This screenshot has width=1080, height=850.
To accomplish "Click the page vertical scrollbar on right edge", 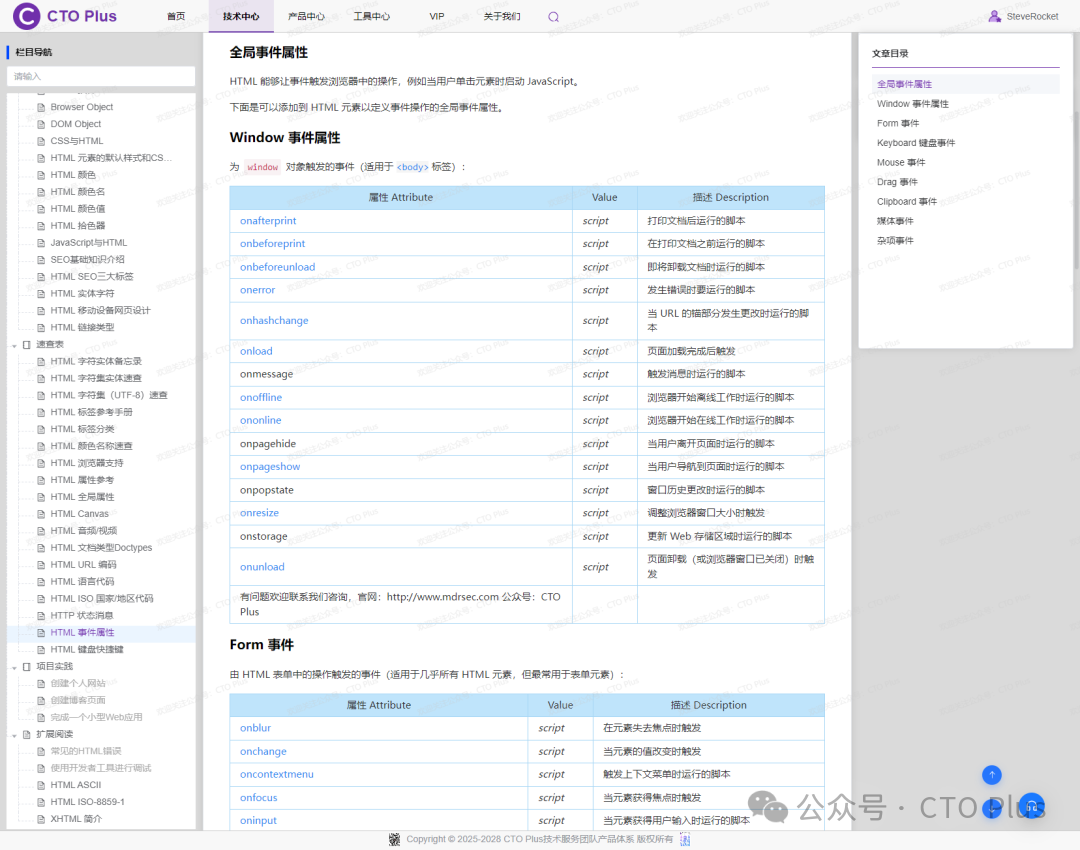I will (1076, 189).
